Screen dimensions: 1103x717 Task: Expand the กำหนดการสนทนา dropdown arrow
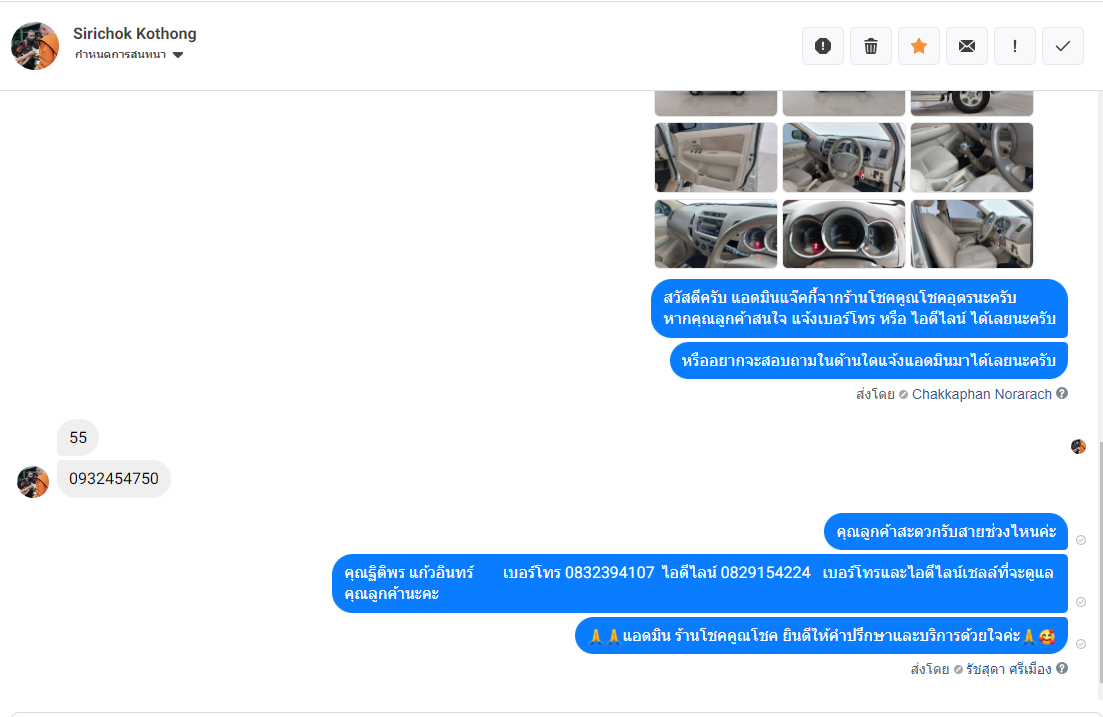coord(178,55)
